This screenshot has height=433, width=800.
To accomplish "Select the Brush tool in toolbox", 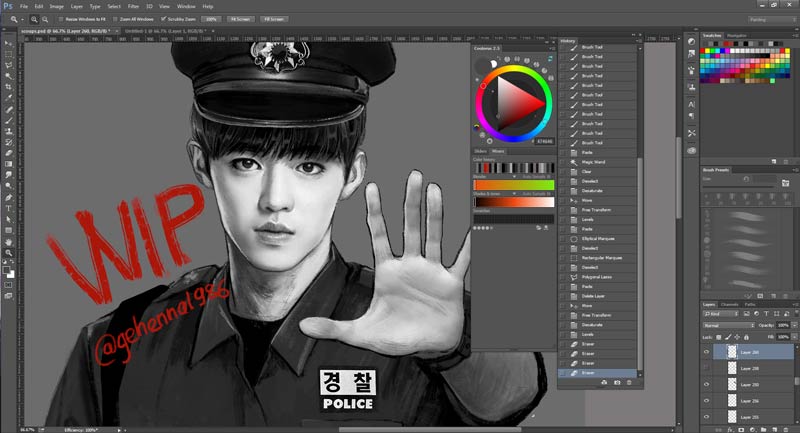I will tap(8, 120).
